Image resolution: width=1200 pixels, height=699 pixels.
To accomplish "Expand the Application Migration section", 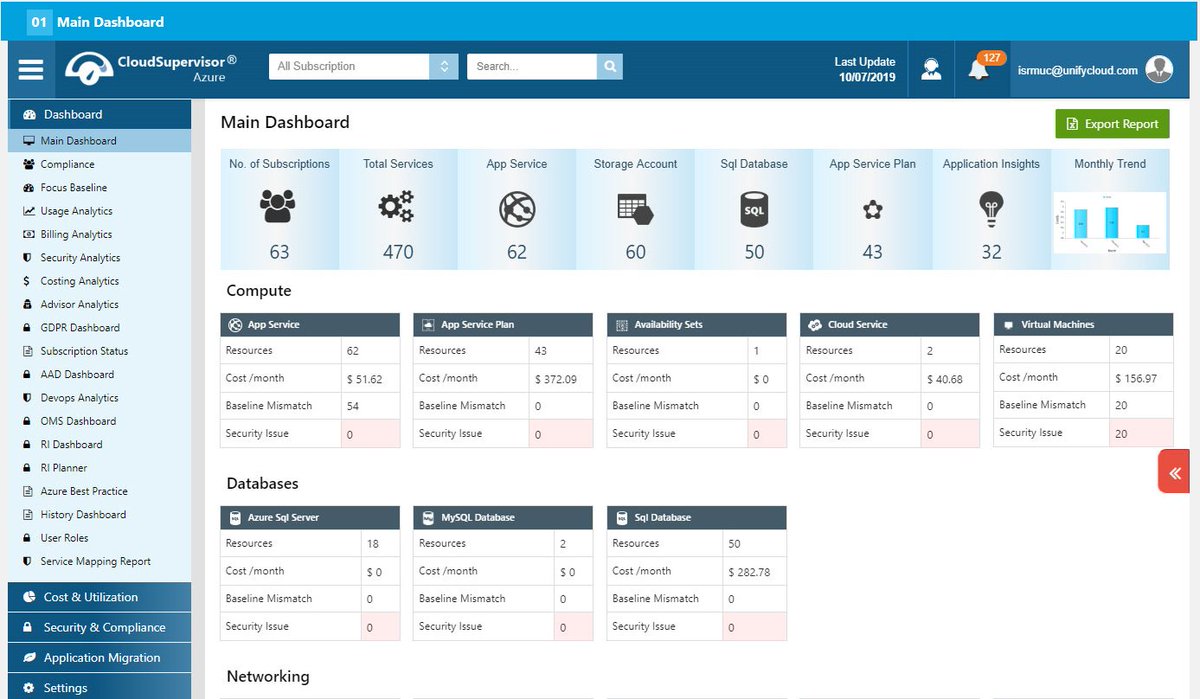I will (99, 657).
